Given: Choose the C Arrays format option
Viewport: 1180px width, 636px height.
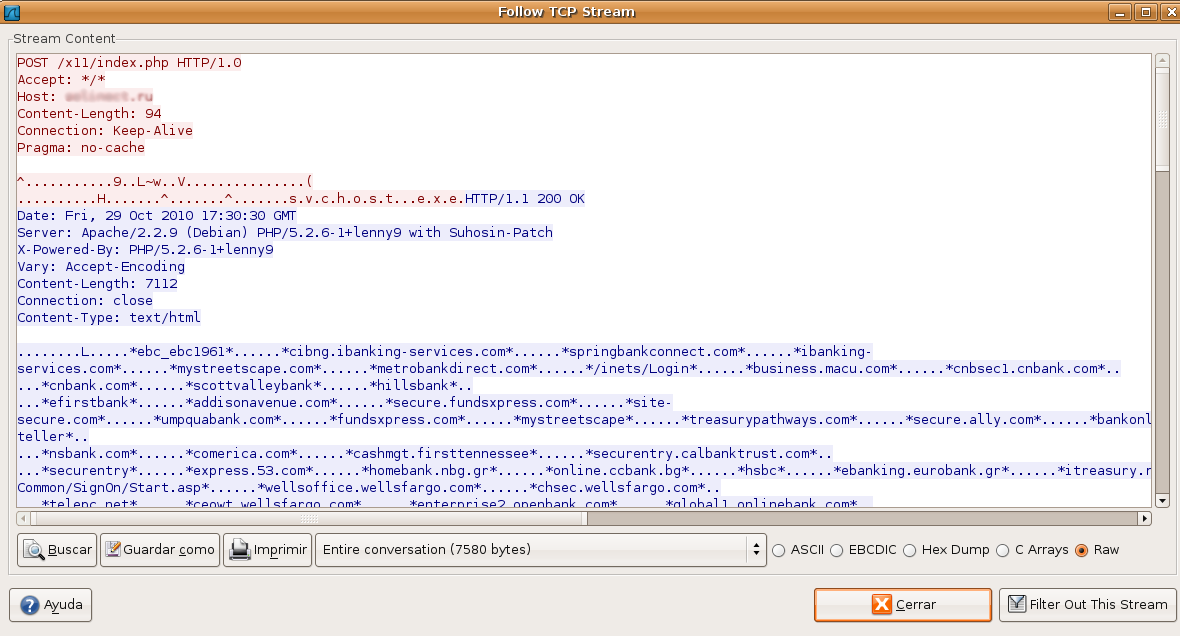Looking at the screenshot, I should pos(1007,550).
